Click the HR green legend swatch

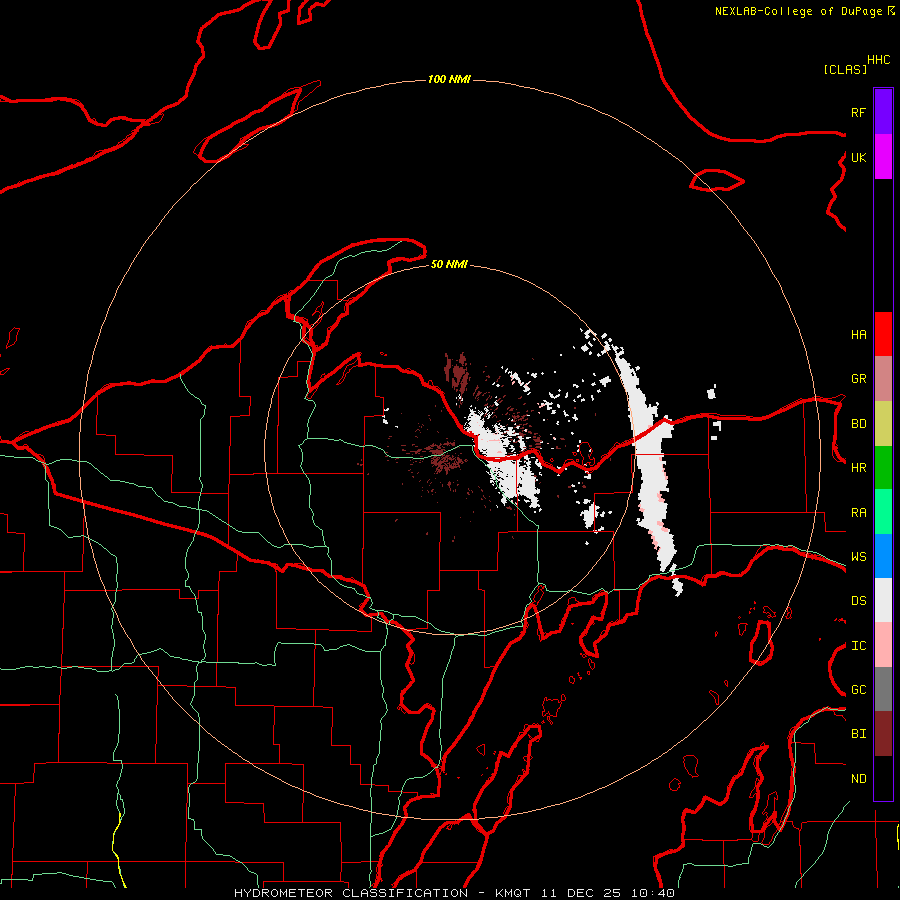[x=883, y=468]
